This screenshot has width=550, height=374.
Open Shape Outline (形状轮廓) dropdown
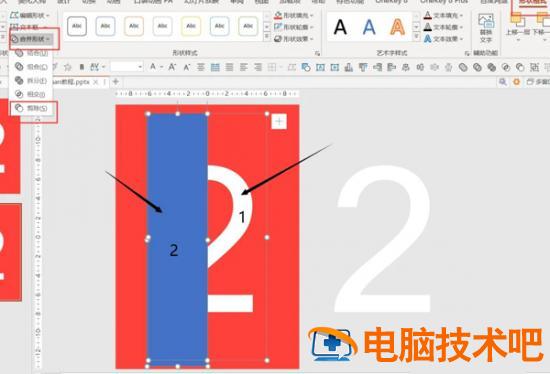click(294, 27)
